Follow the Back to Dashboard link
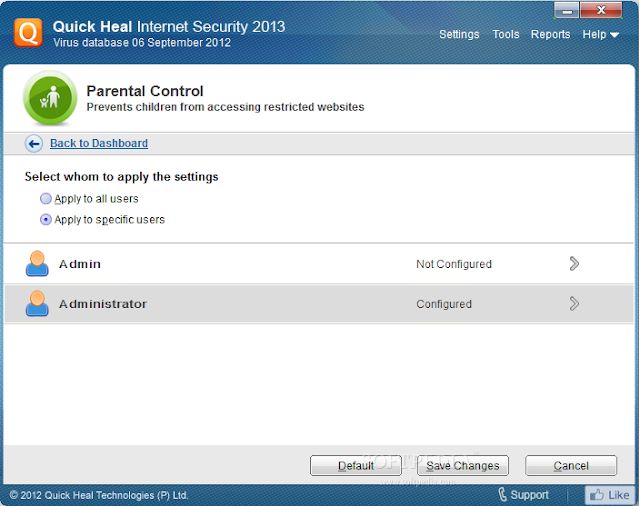This screenshot has width=640, height=506. click(x=99, y=143)
